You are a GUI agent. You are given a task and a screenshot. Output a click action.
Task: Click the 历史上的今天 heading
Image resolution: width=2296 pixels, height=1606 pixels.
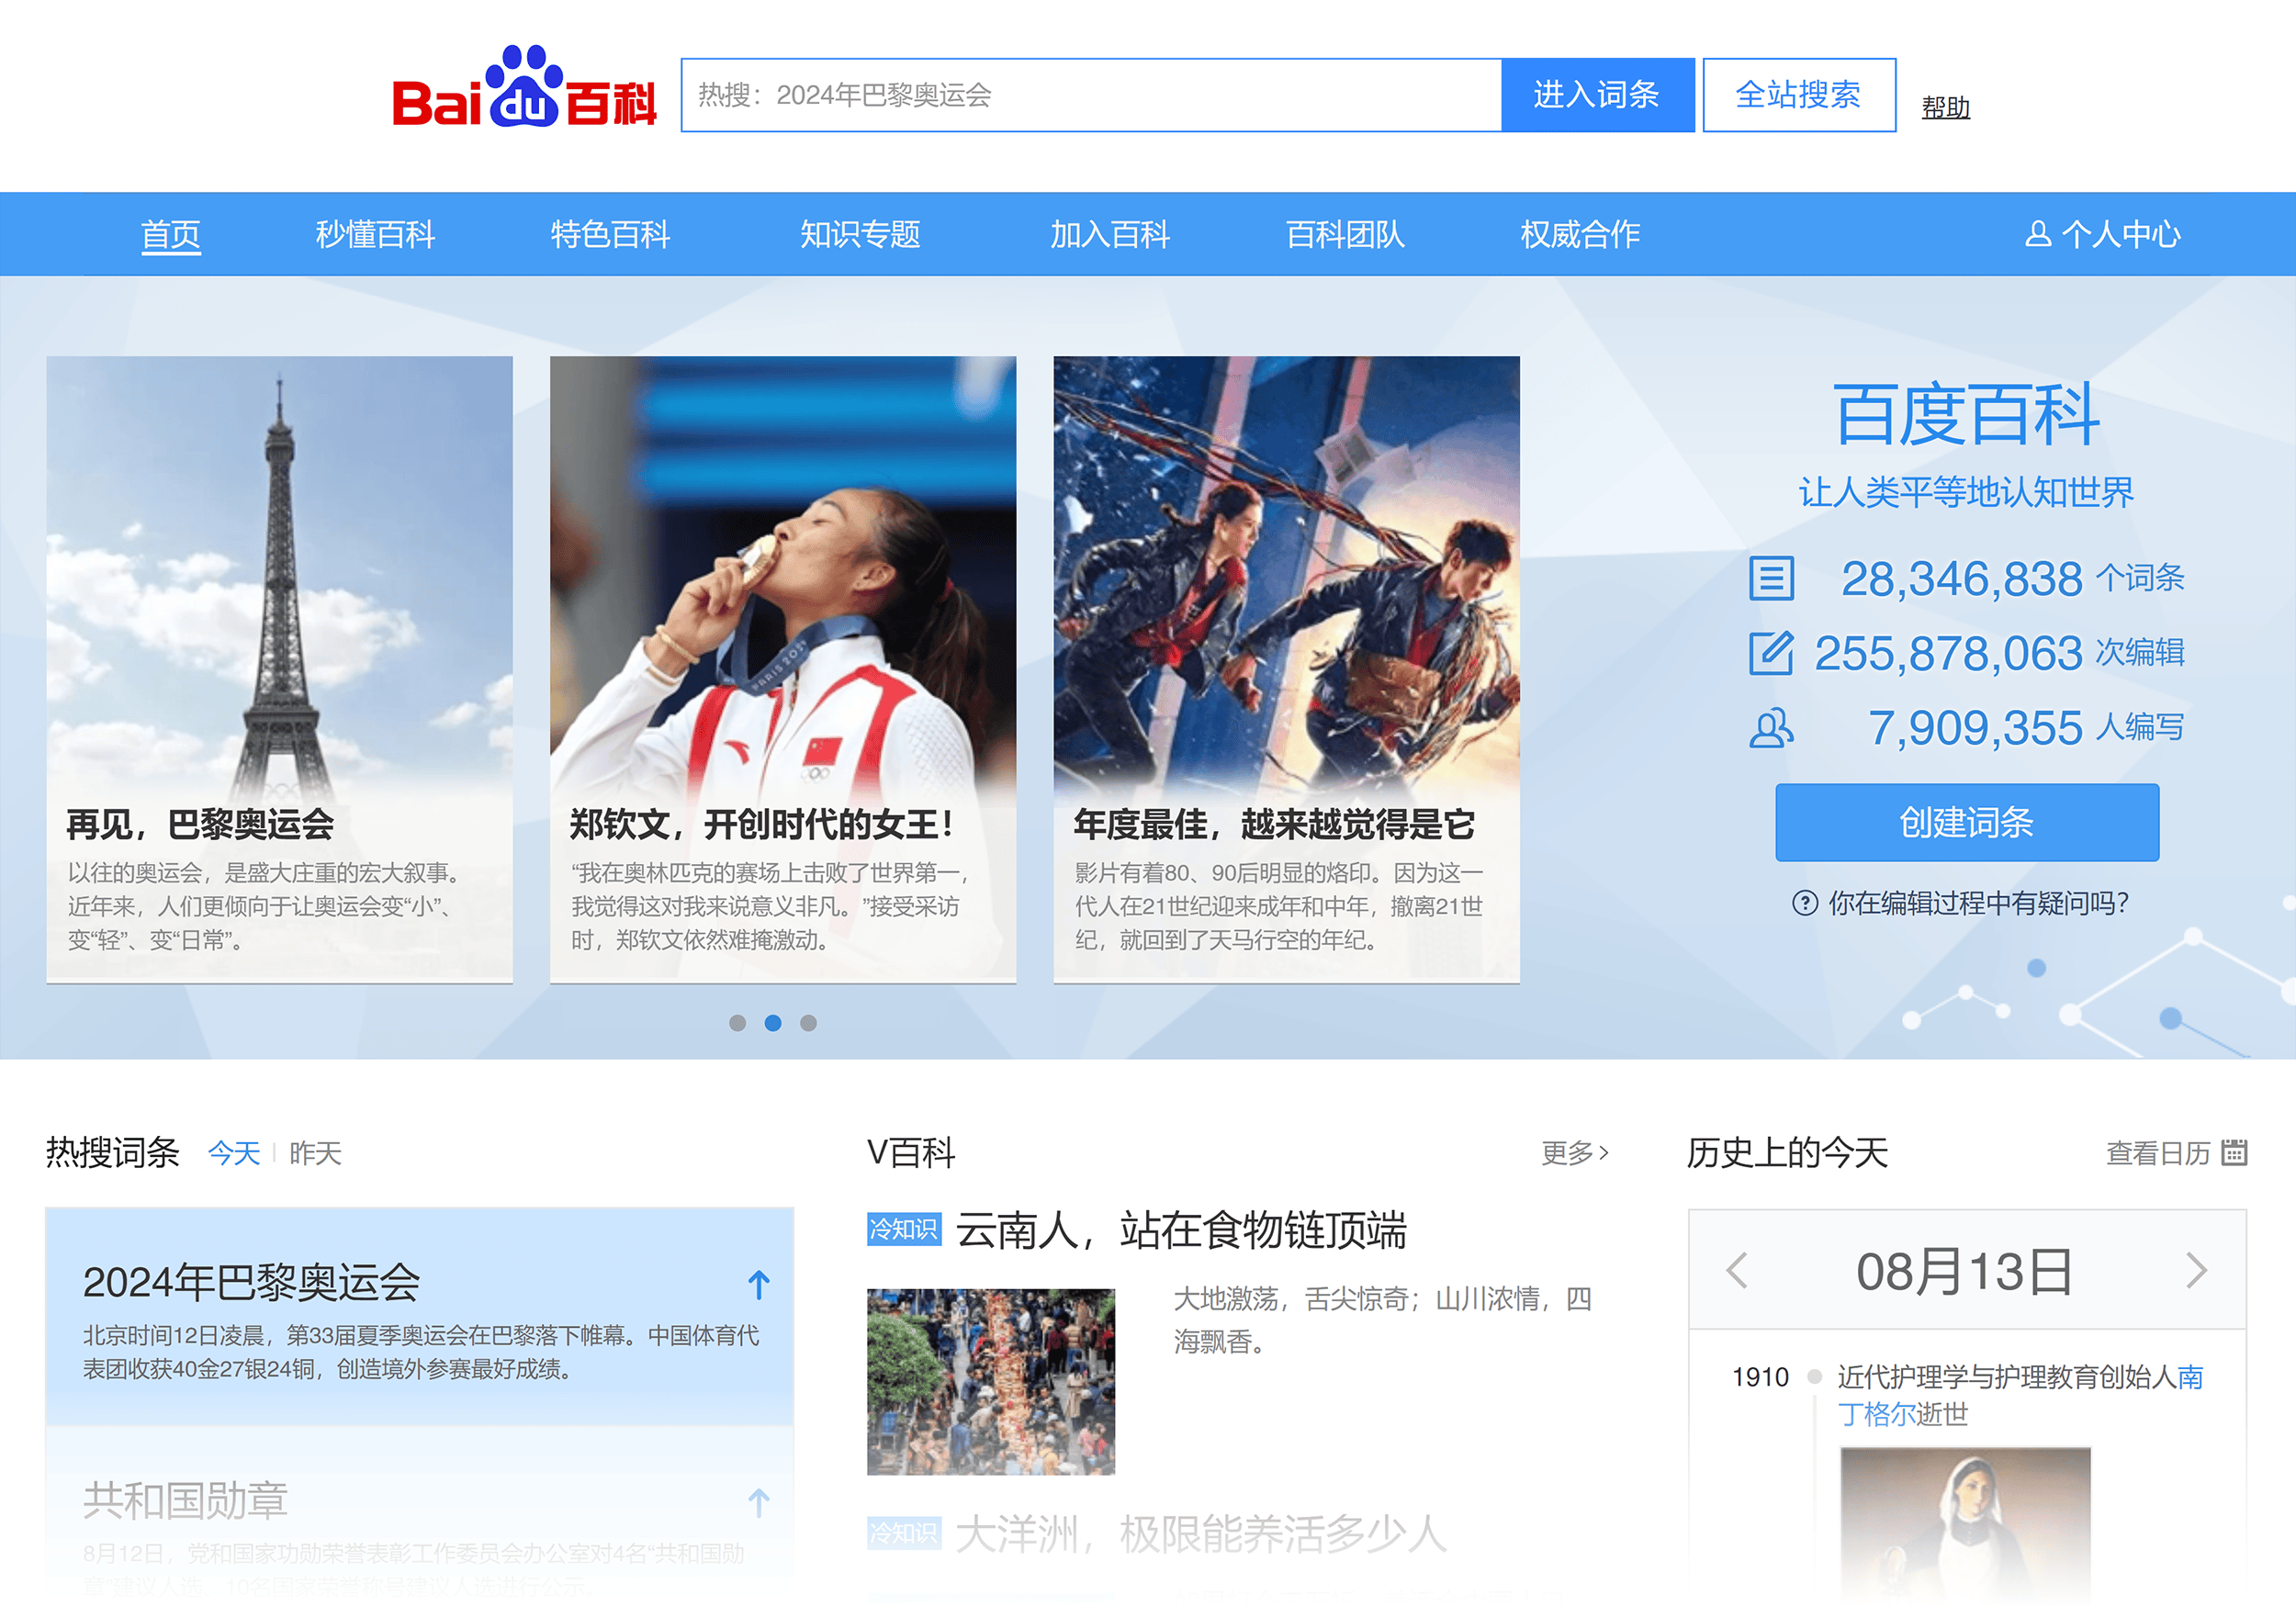1787,1153
